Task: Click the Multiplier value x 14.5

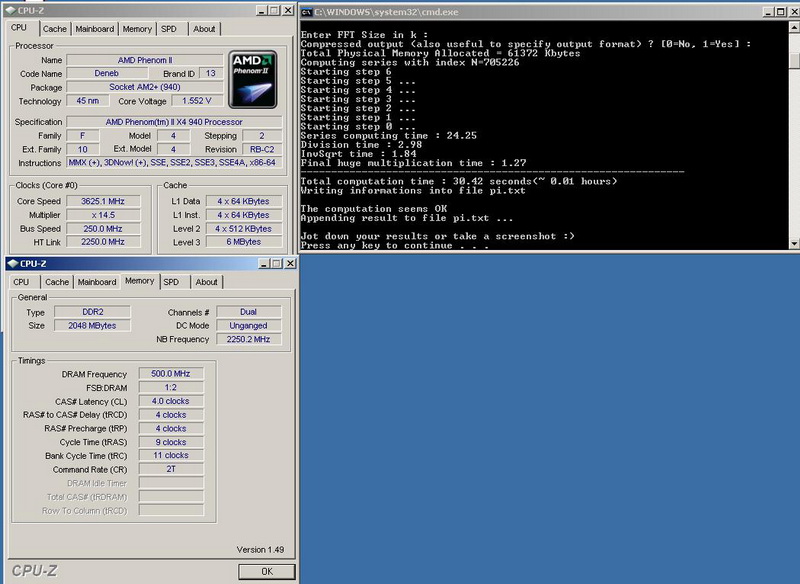Action: tap(103, 215)
